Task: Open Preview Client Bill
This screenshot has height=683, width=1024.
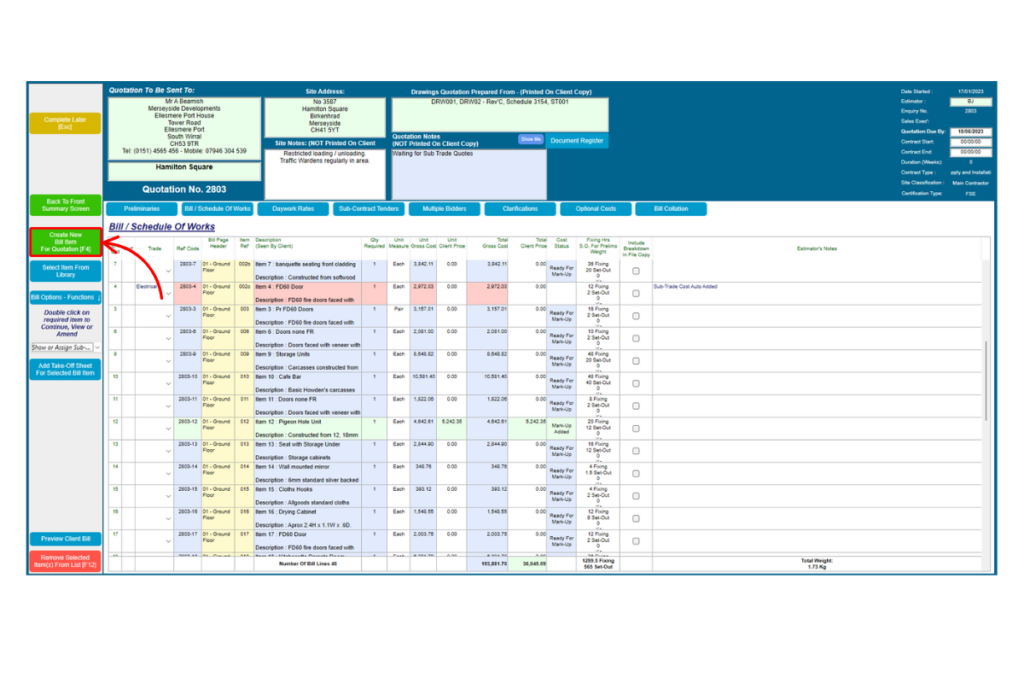Action: (x=65, y=539)
